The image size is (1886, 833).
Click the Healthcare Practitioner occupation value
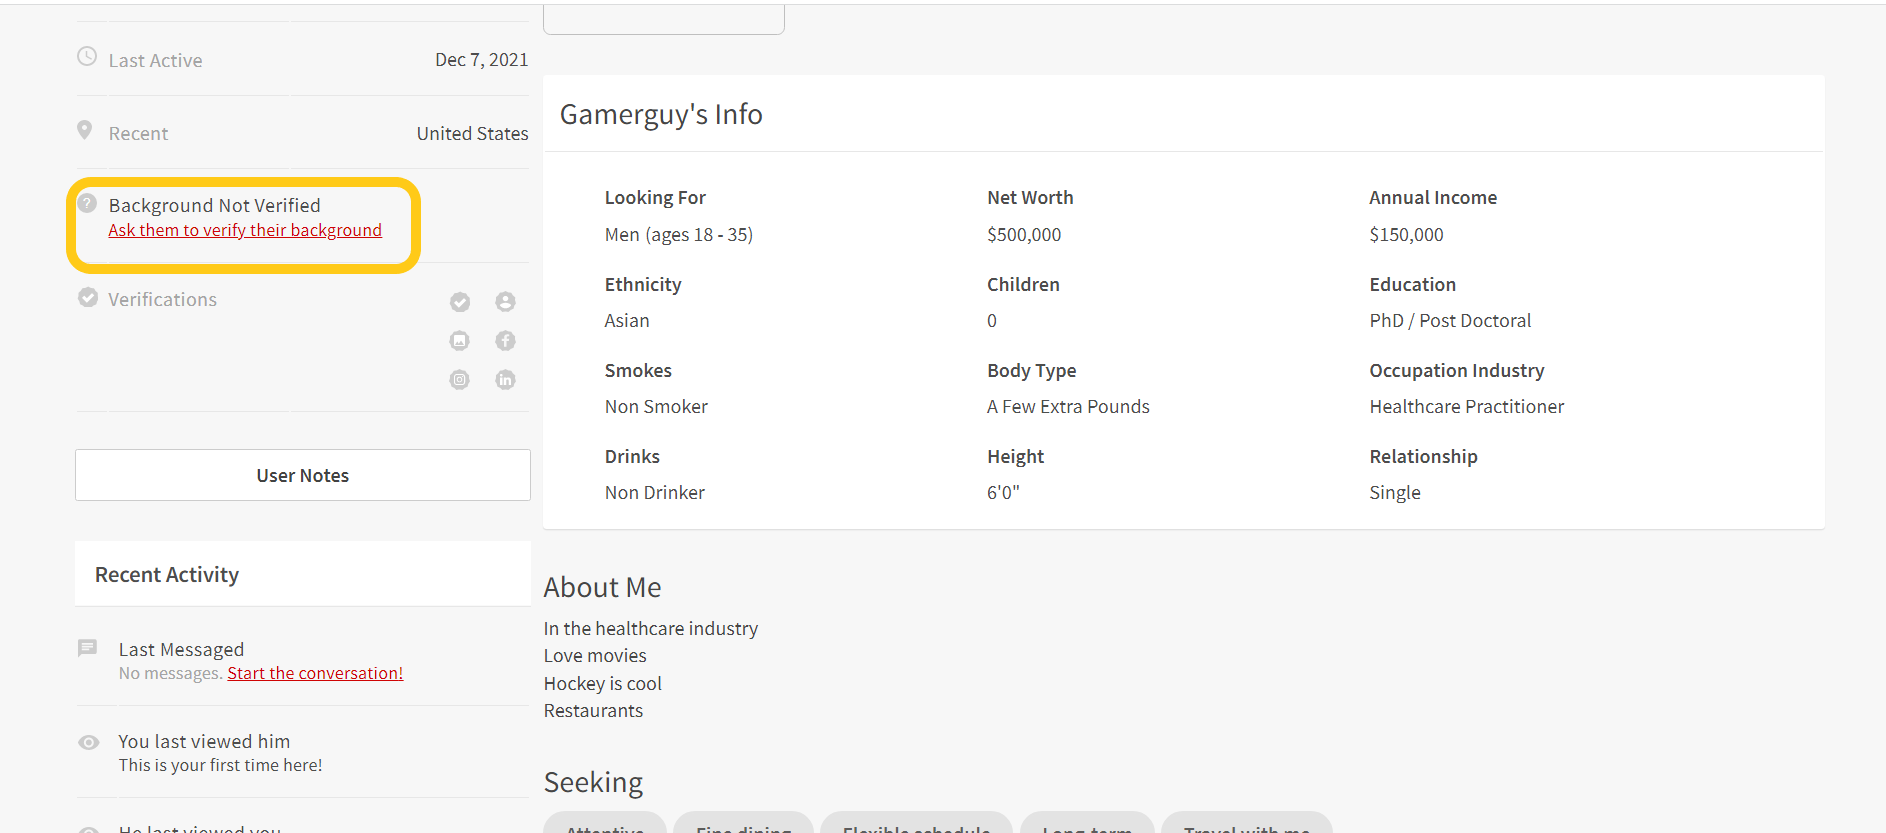coord(1467,406)
